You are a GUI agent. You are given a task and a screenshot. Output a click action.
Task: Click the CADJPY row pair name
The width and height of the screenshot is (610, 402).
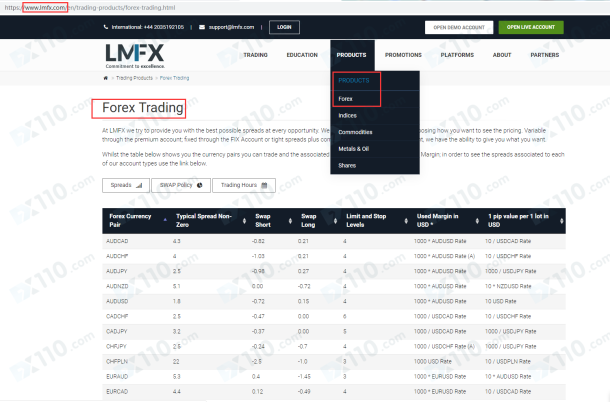117,332
